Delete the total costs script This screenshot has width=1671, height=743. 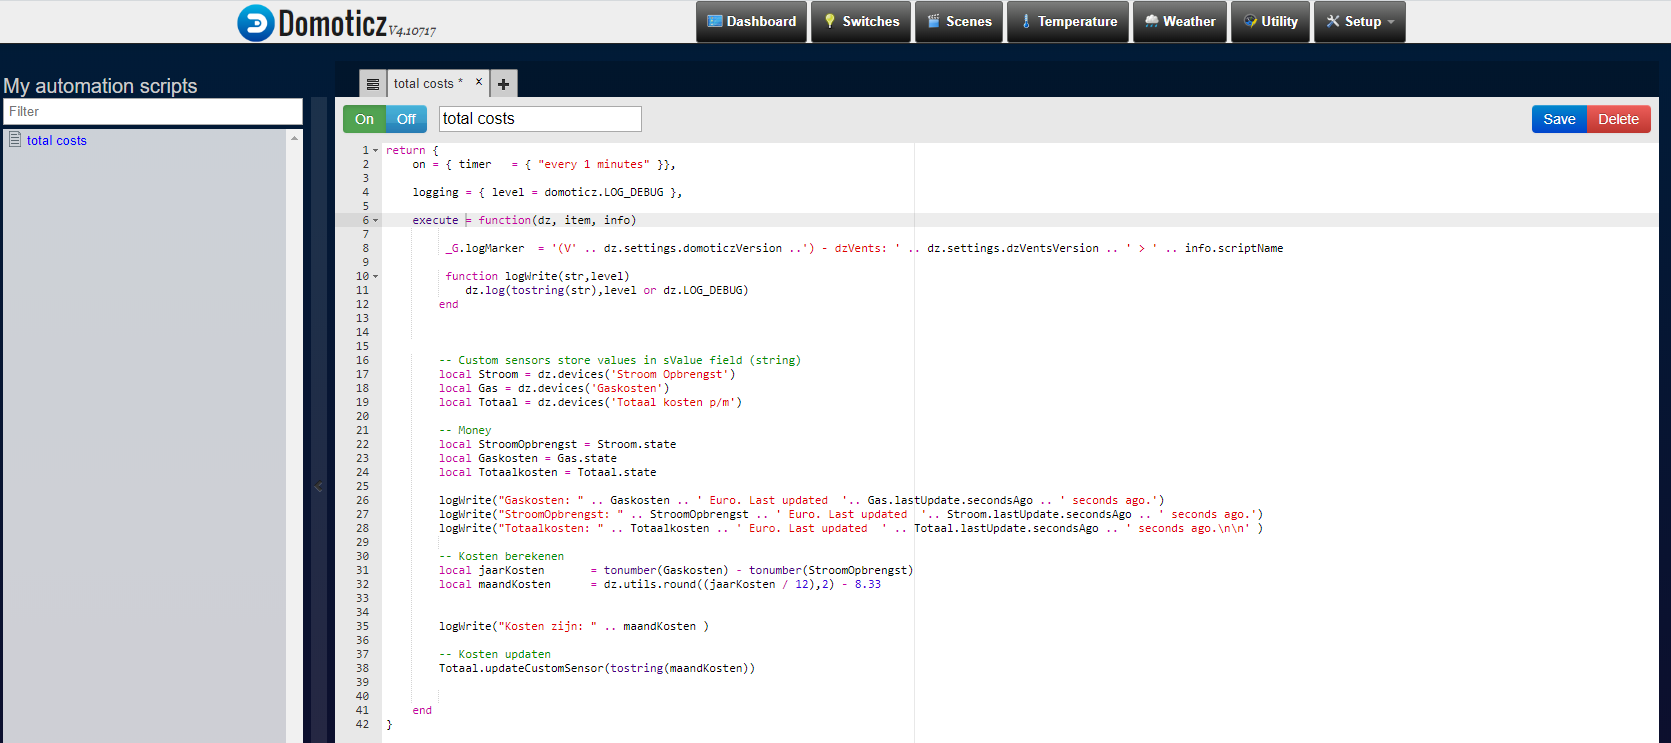click(1618, 119)
